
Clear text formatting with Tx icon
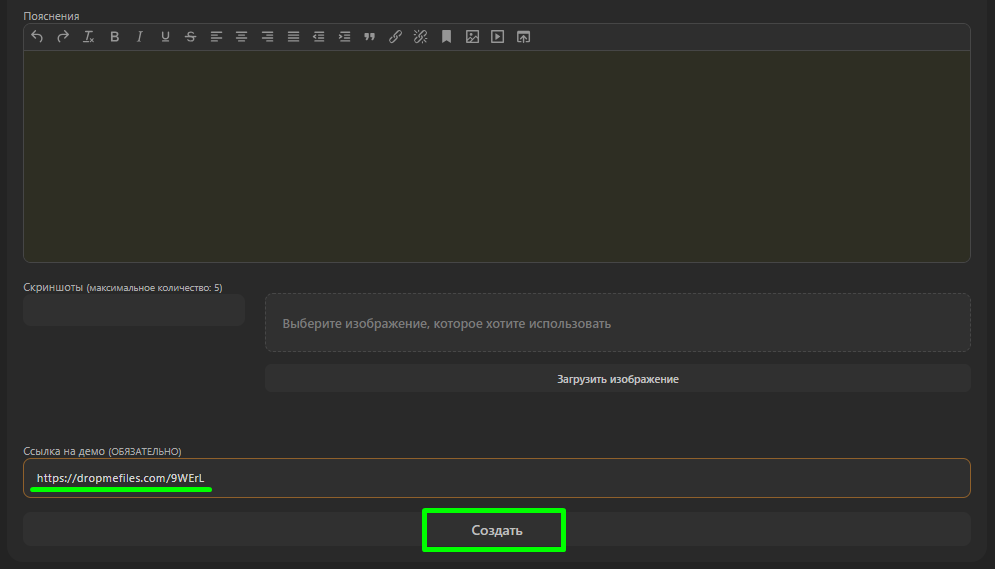coord(89,37)
